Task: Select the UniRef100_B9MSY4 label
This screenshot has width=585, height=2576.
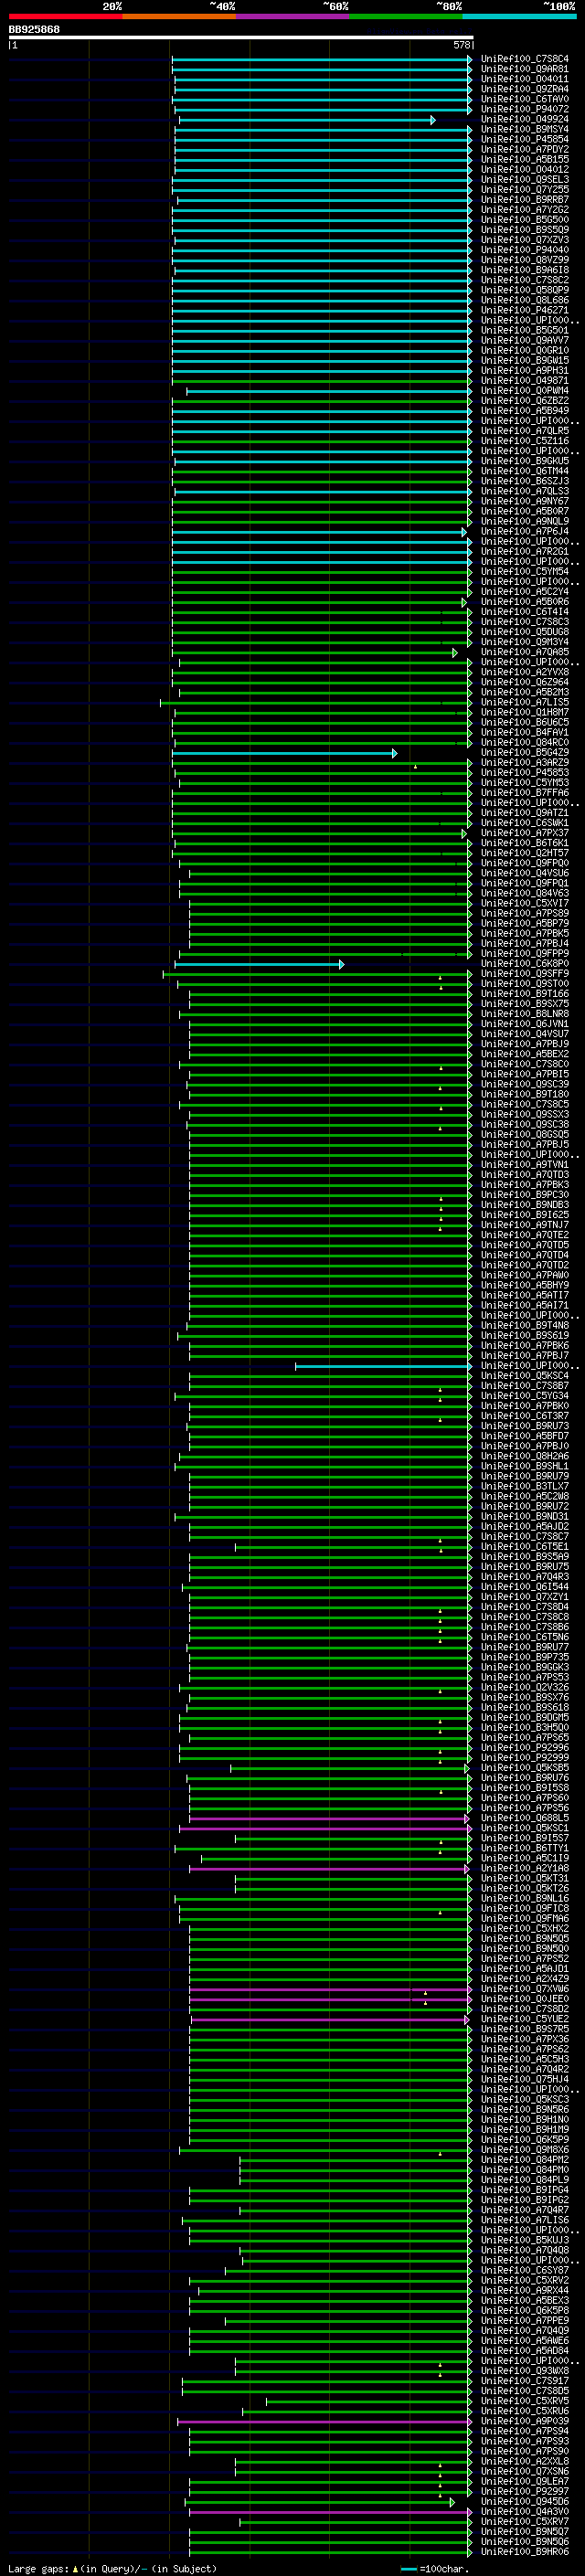Action: tap(524, 129)
